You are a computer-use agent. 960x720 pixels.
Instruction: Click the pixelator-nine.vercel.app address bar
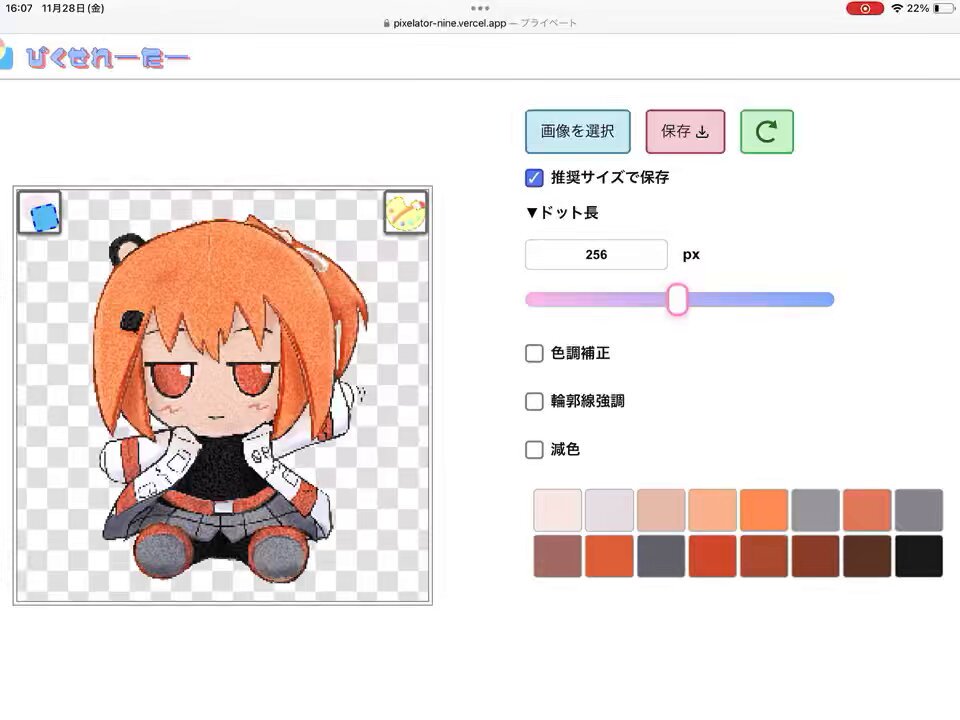(x=480, y=23)
